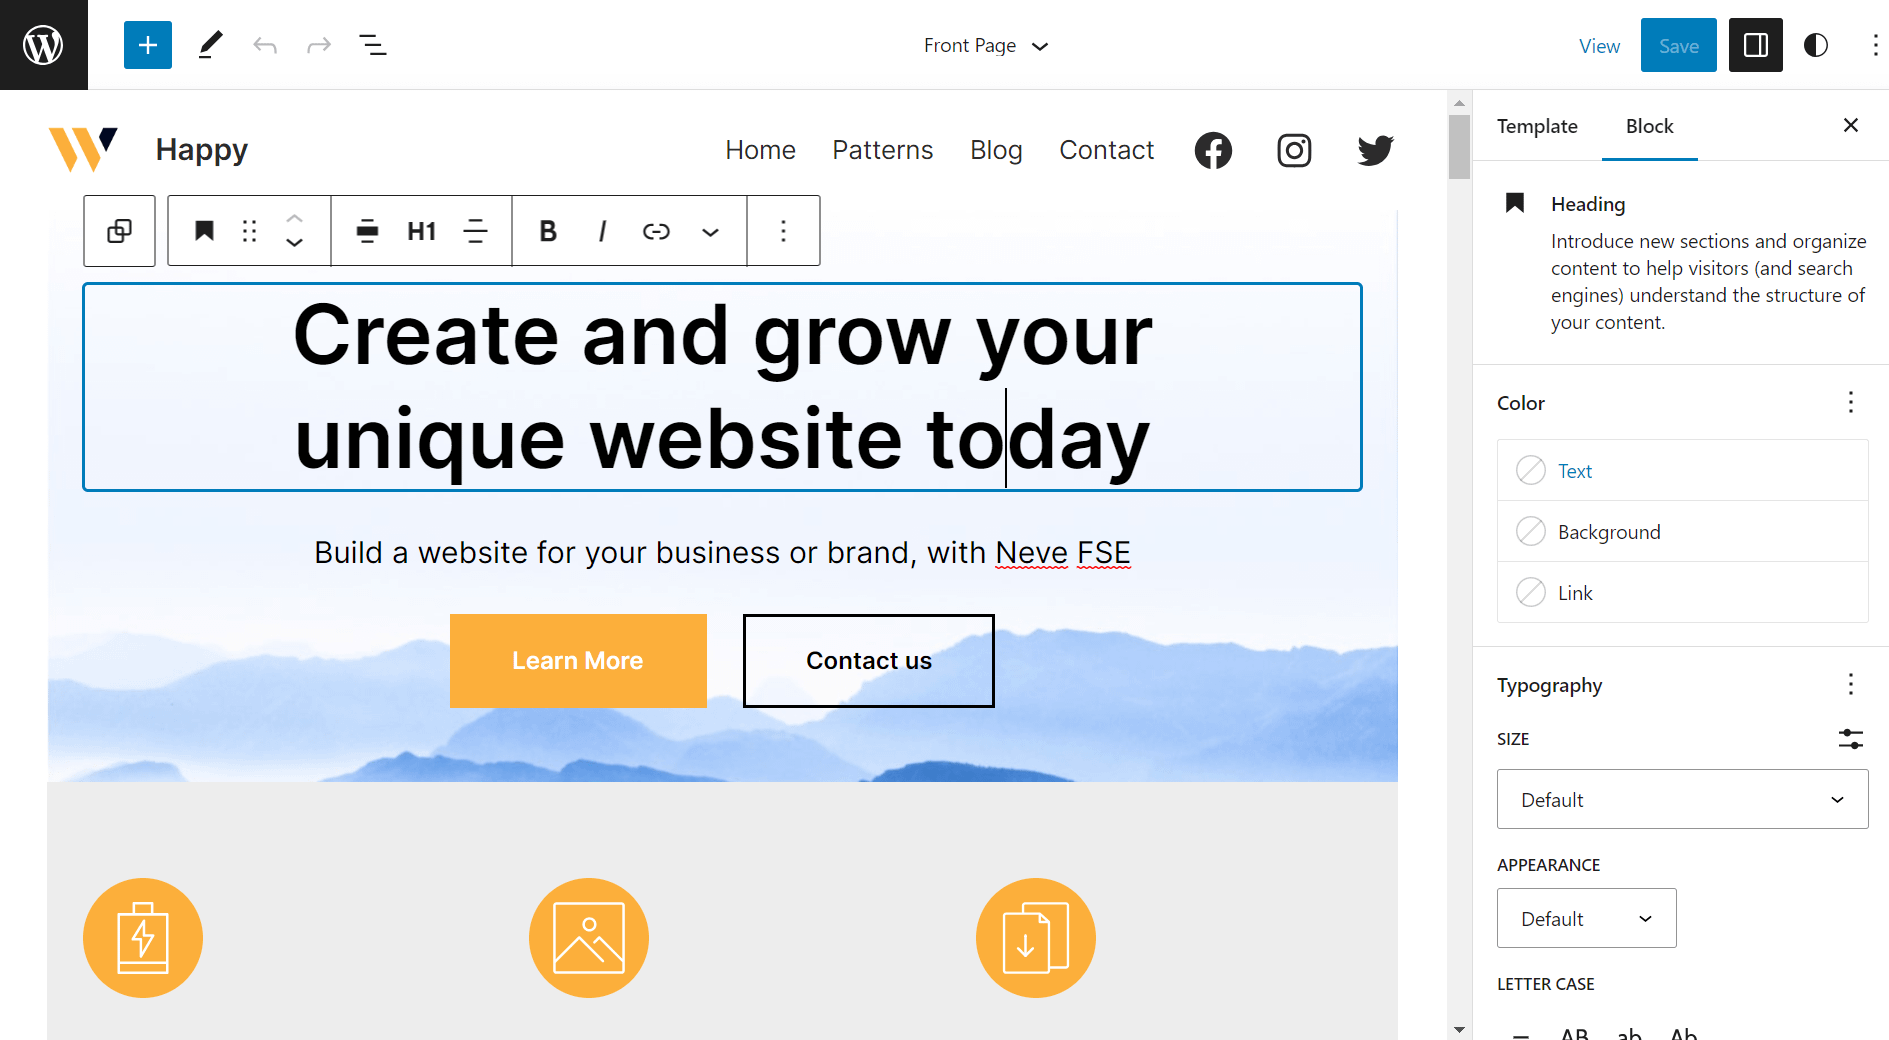Image resolution: width=1889 pixels, height=1040 pixels.
Task: Click the Blog navigation item
Action: [x=996, y=150]
